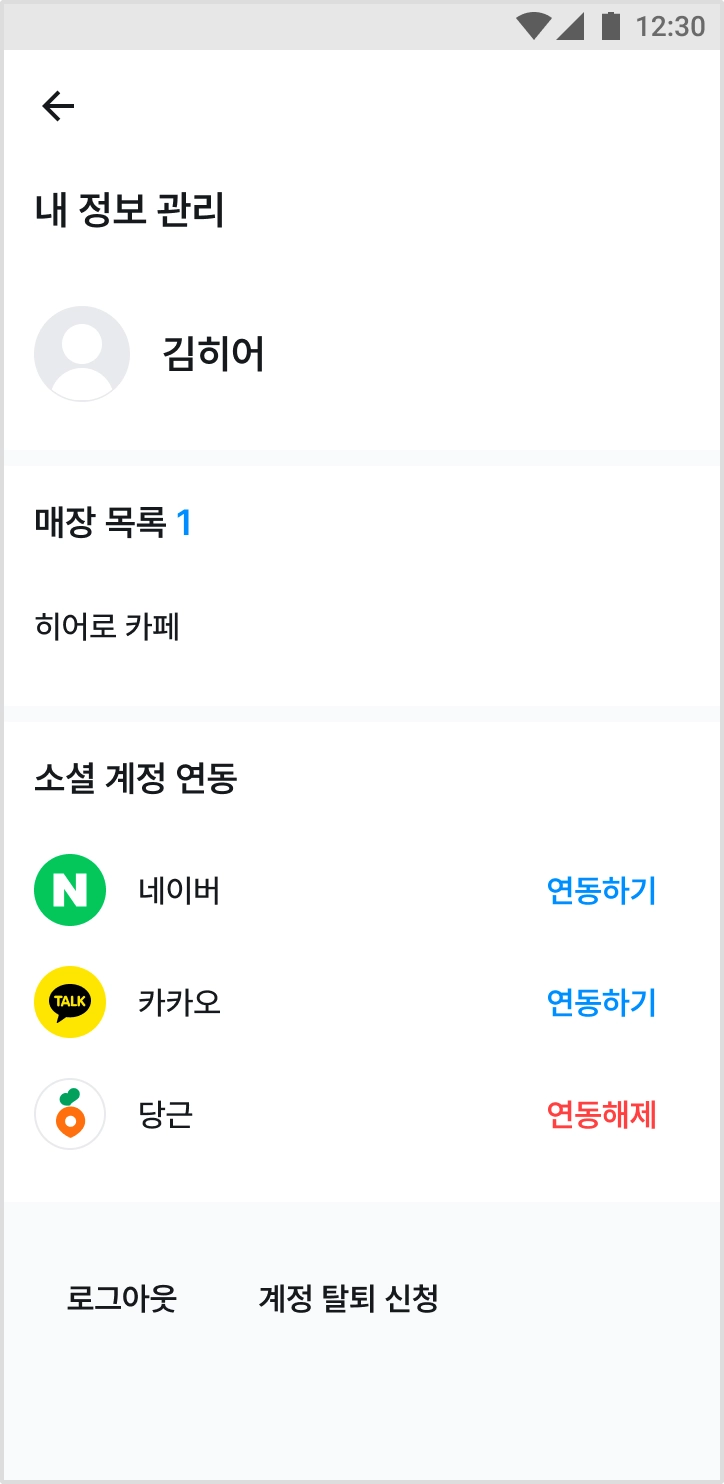Tap the 당근 account label

[166, 1114]
